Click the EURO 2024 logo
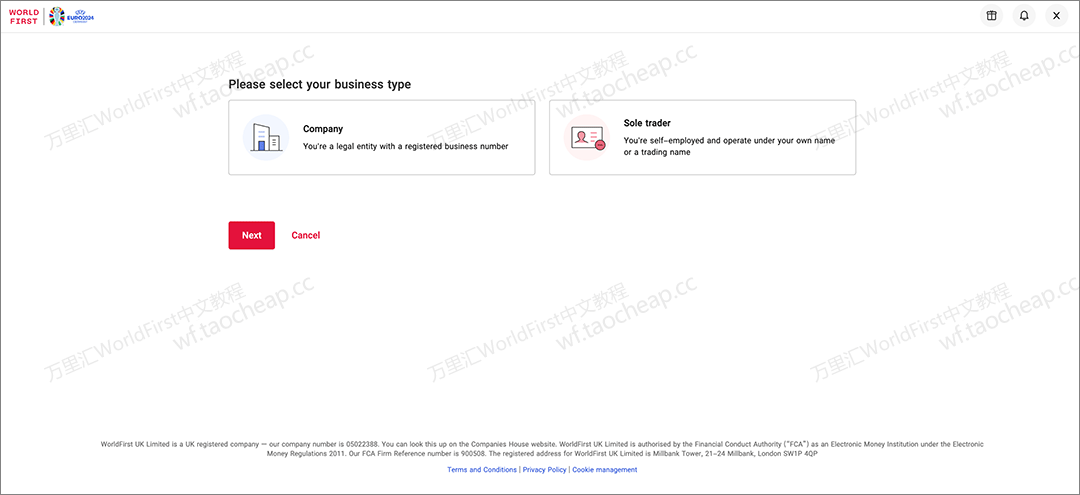Screen dimensions: 1080x495 (x=72, y=17)
